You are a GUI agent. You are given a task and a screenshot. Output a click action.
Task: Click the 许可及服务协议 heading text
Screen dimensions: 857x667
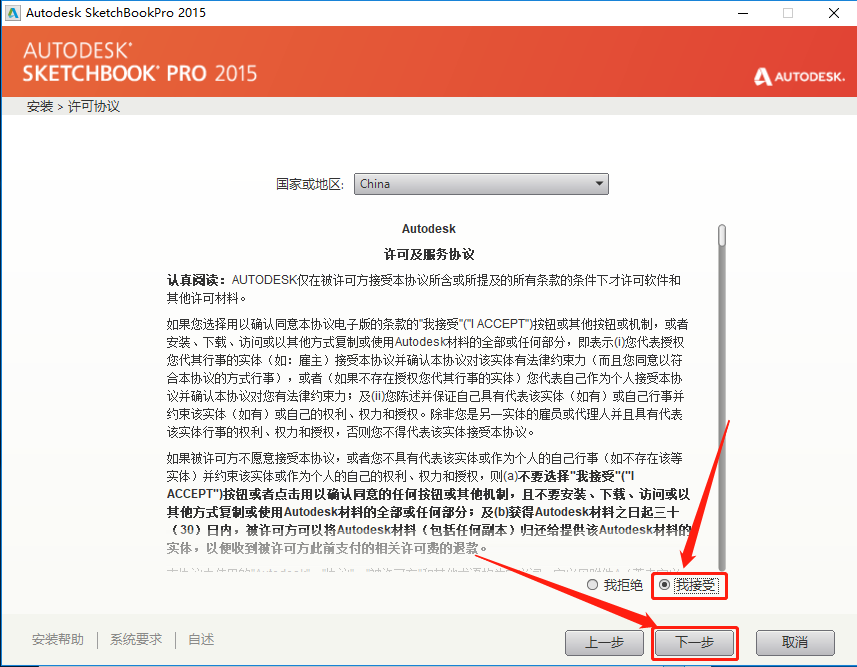click(429, 254)
